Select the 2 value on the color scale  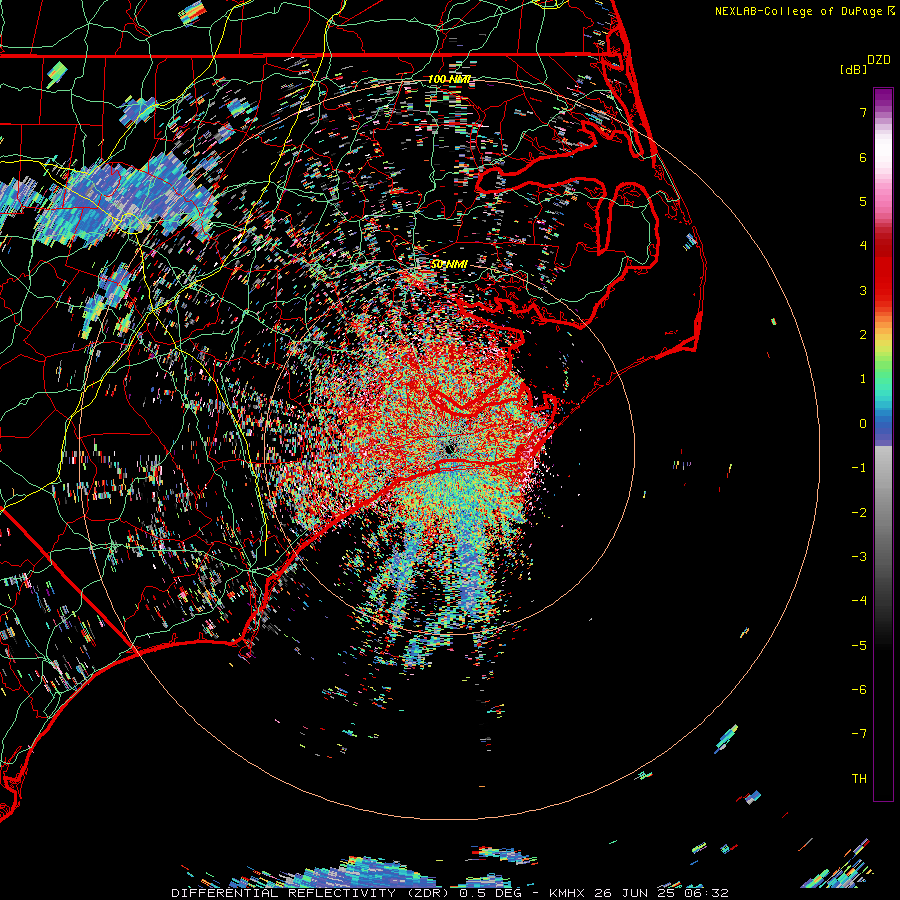point(863,334)
